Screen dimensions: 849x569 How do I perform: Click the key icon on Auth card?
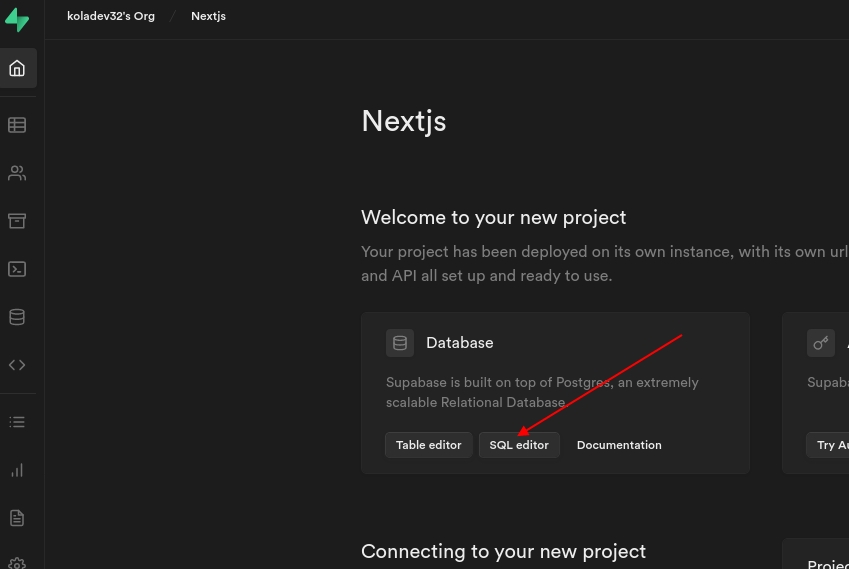pyautogui.click(x=820, y=343)
